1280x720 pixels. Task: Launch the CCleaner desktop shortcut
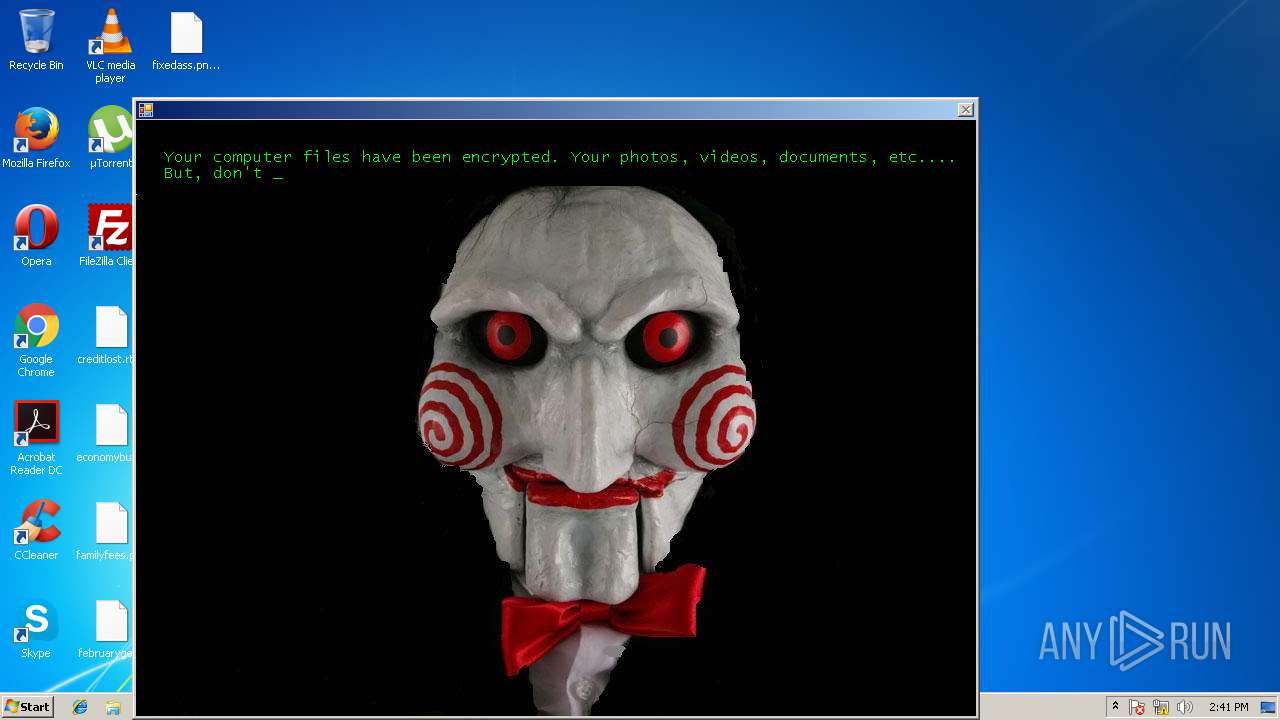pyautogui.click(x=36, y=530)
